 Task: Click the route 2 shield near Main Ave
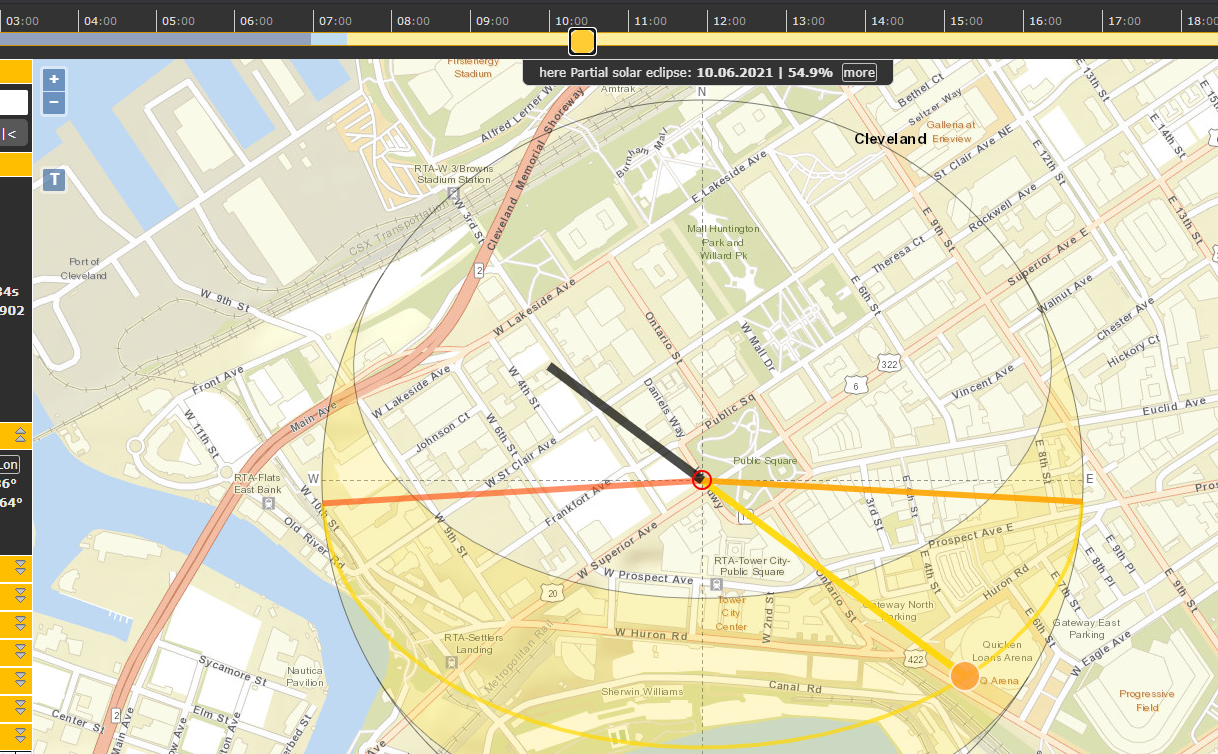pos(116,715)
